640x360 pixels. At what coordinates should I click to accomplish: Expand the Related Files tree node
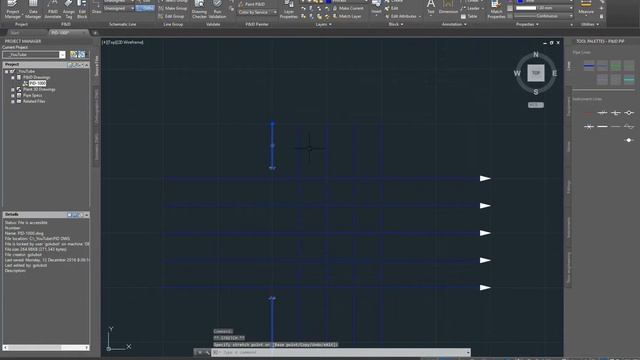[x=13, y=101]
